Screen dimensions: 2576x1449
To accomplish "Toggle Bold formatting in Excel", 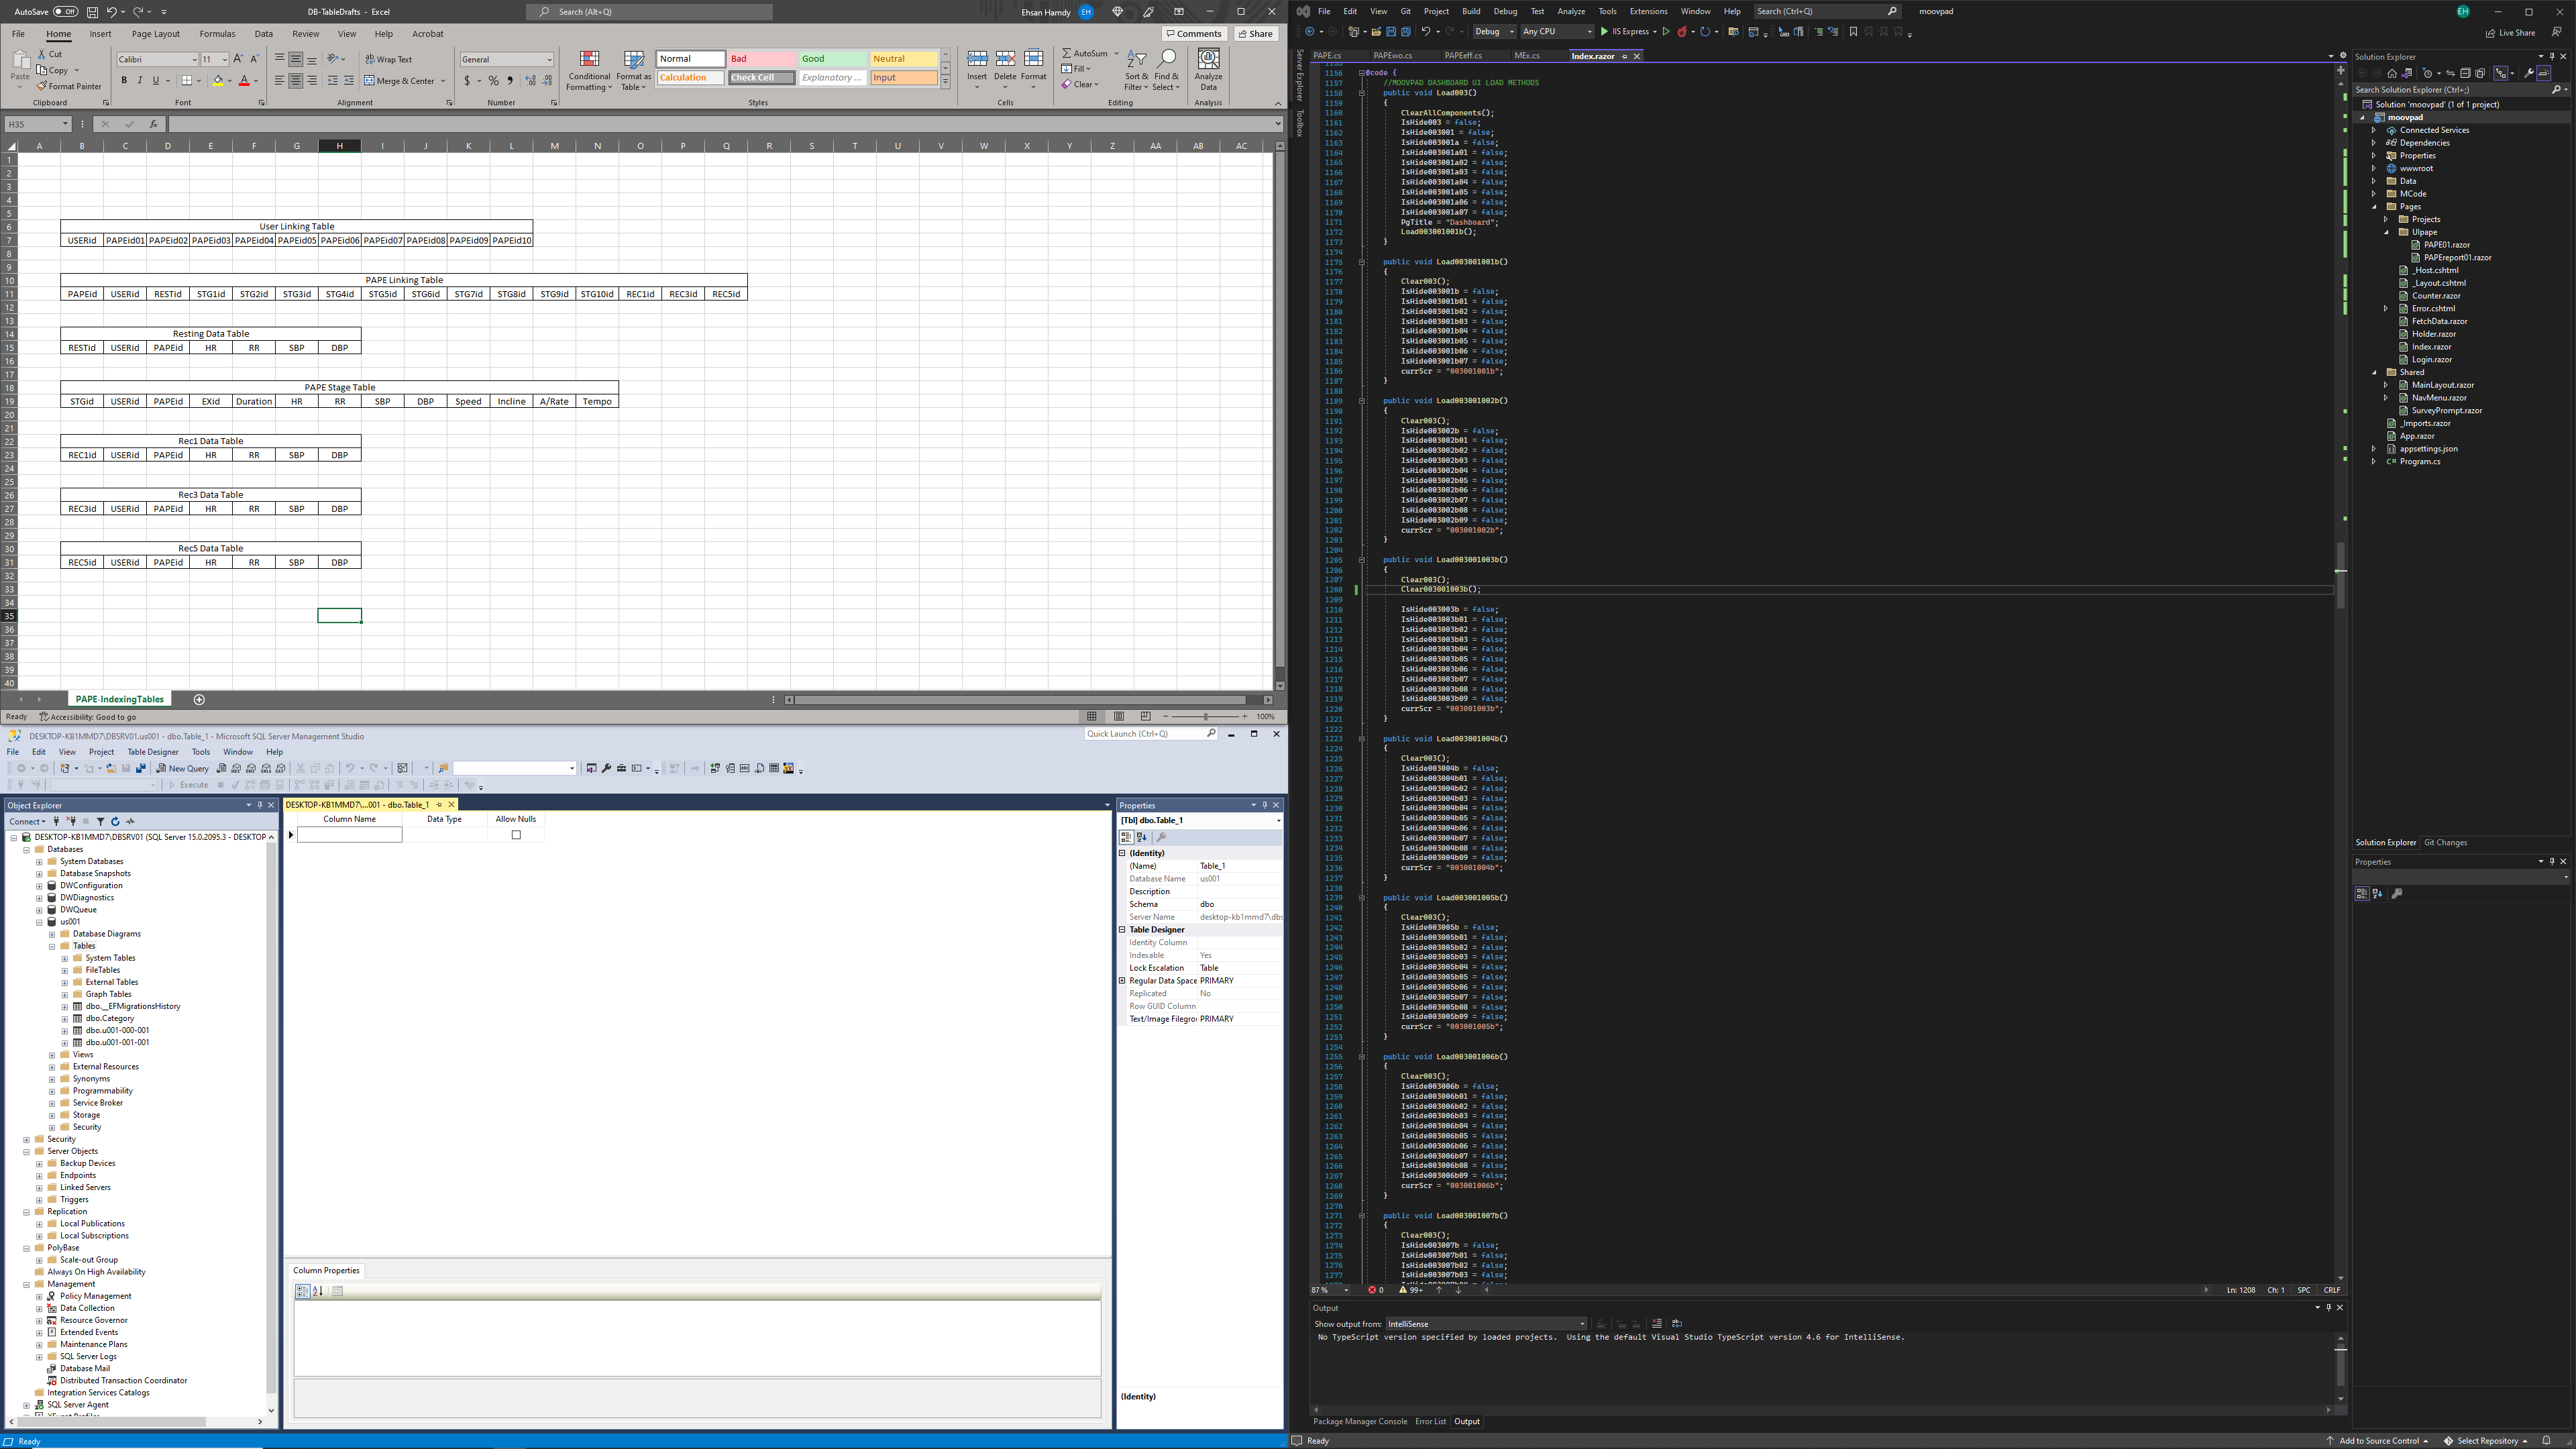I will point(124,80).
